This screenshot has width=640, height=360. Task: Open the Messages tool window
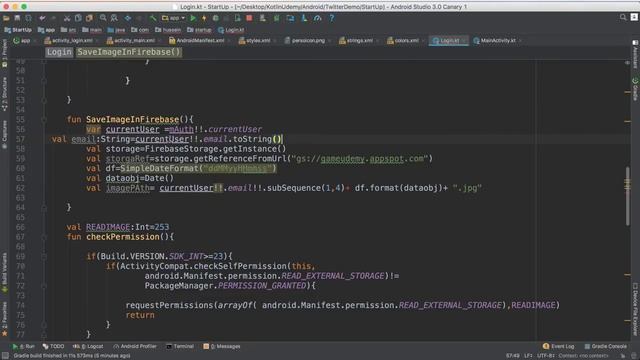(x=222, y=346)
